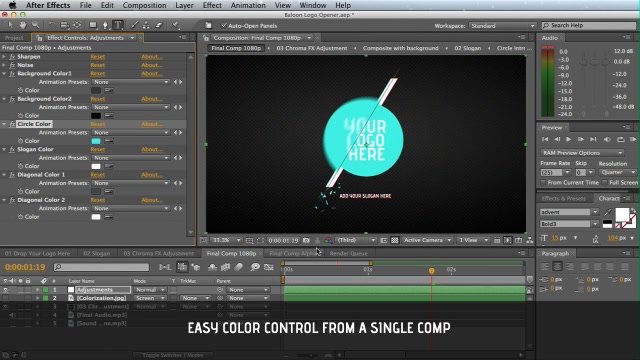The image size is (640, 360).
Task: Toggle transparency grid in viewer
Action: point(395,240)
